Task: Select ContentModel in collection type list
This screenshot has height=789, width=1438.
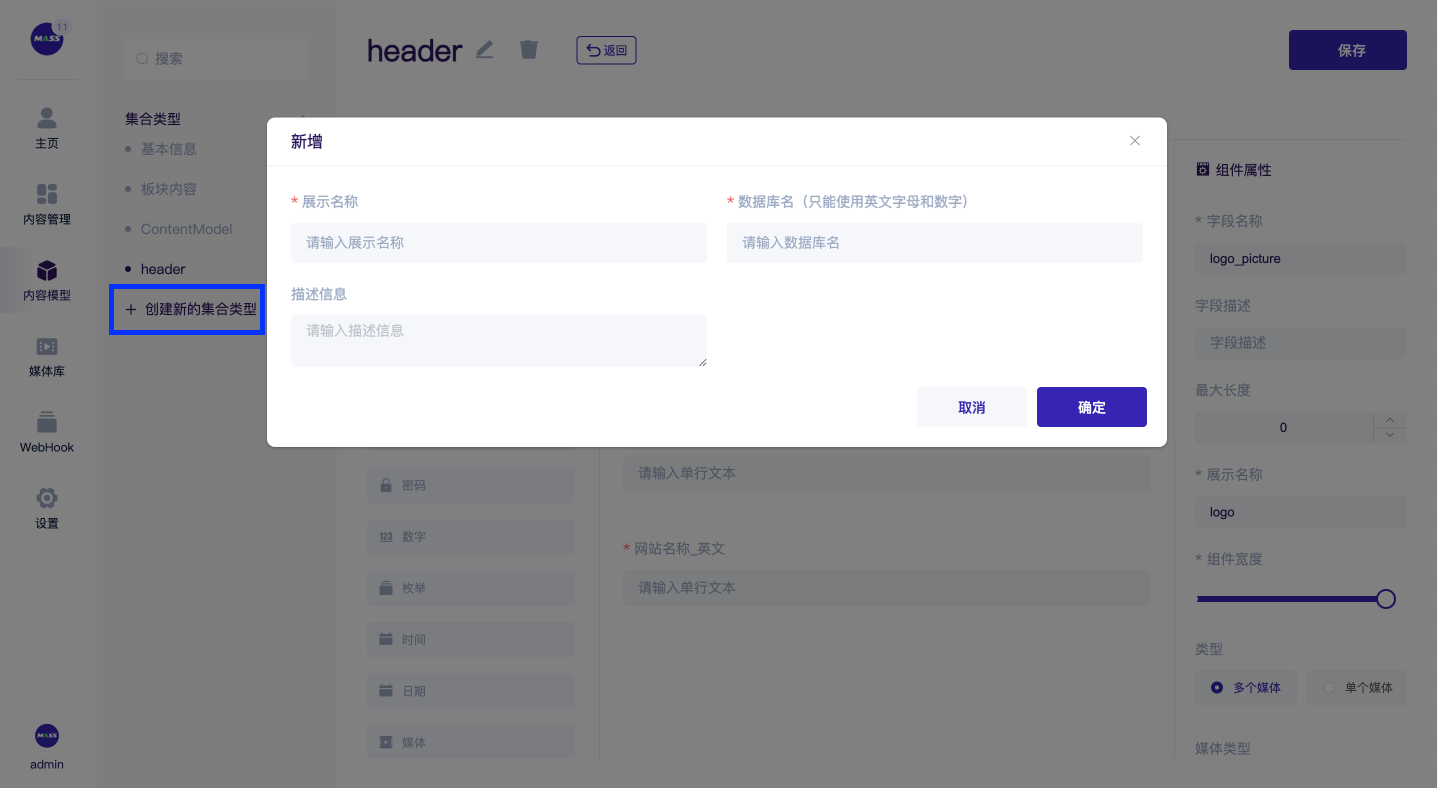Action: click(186, 229)
